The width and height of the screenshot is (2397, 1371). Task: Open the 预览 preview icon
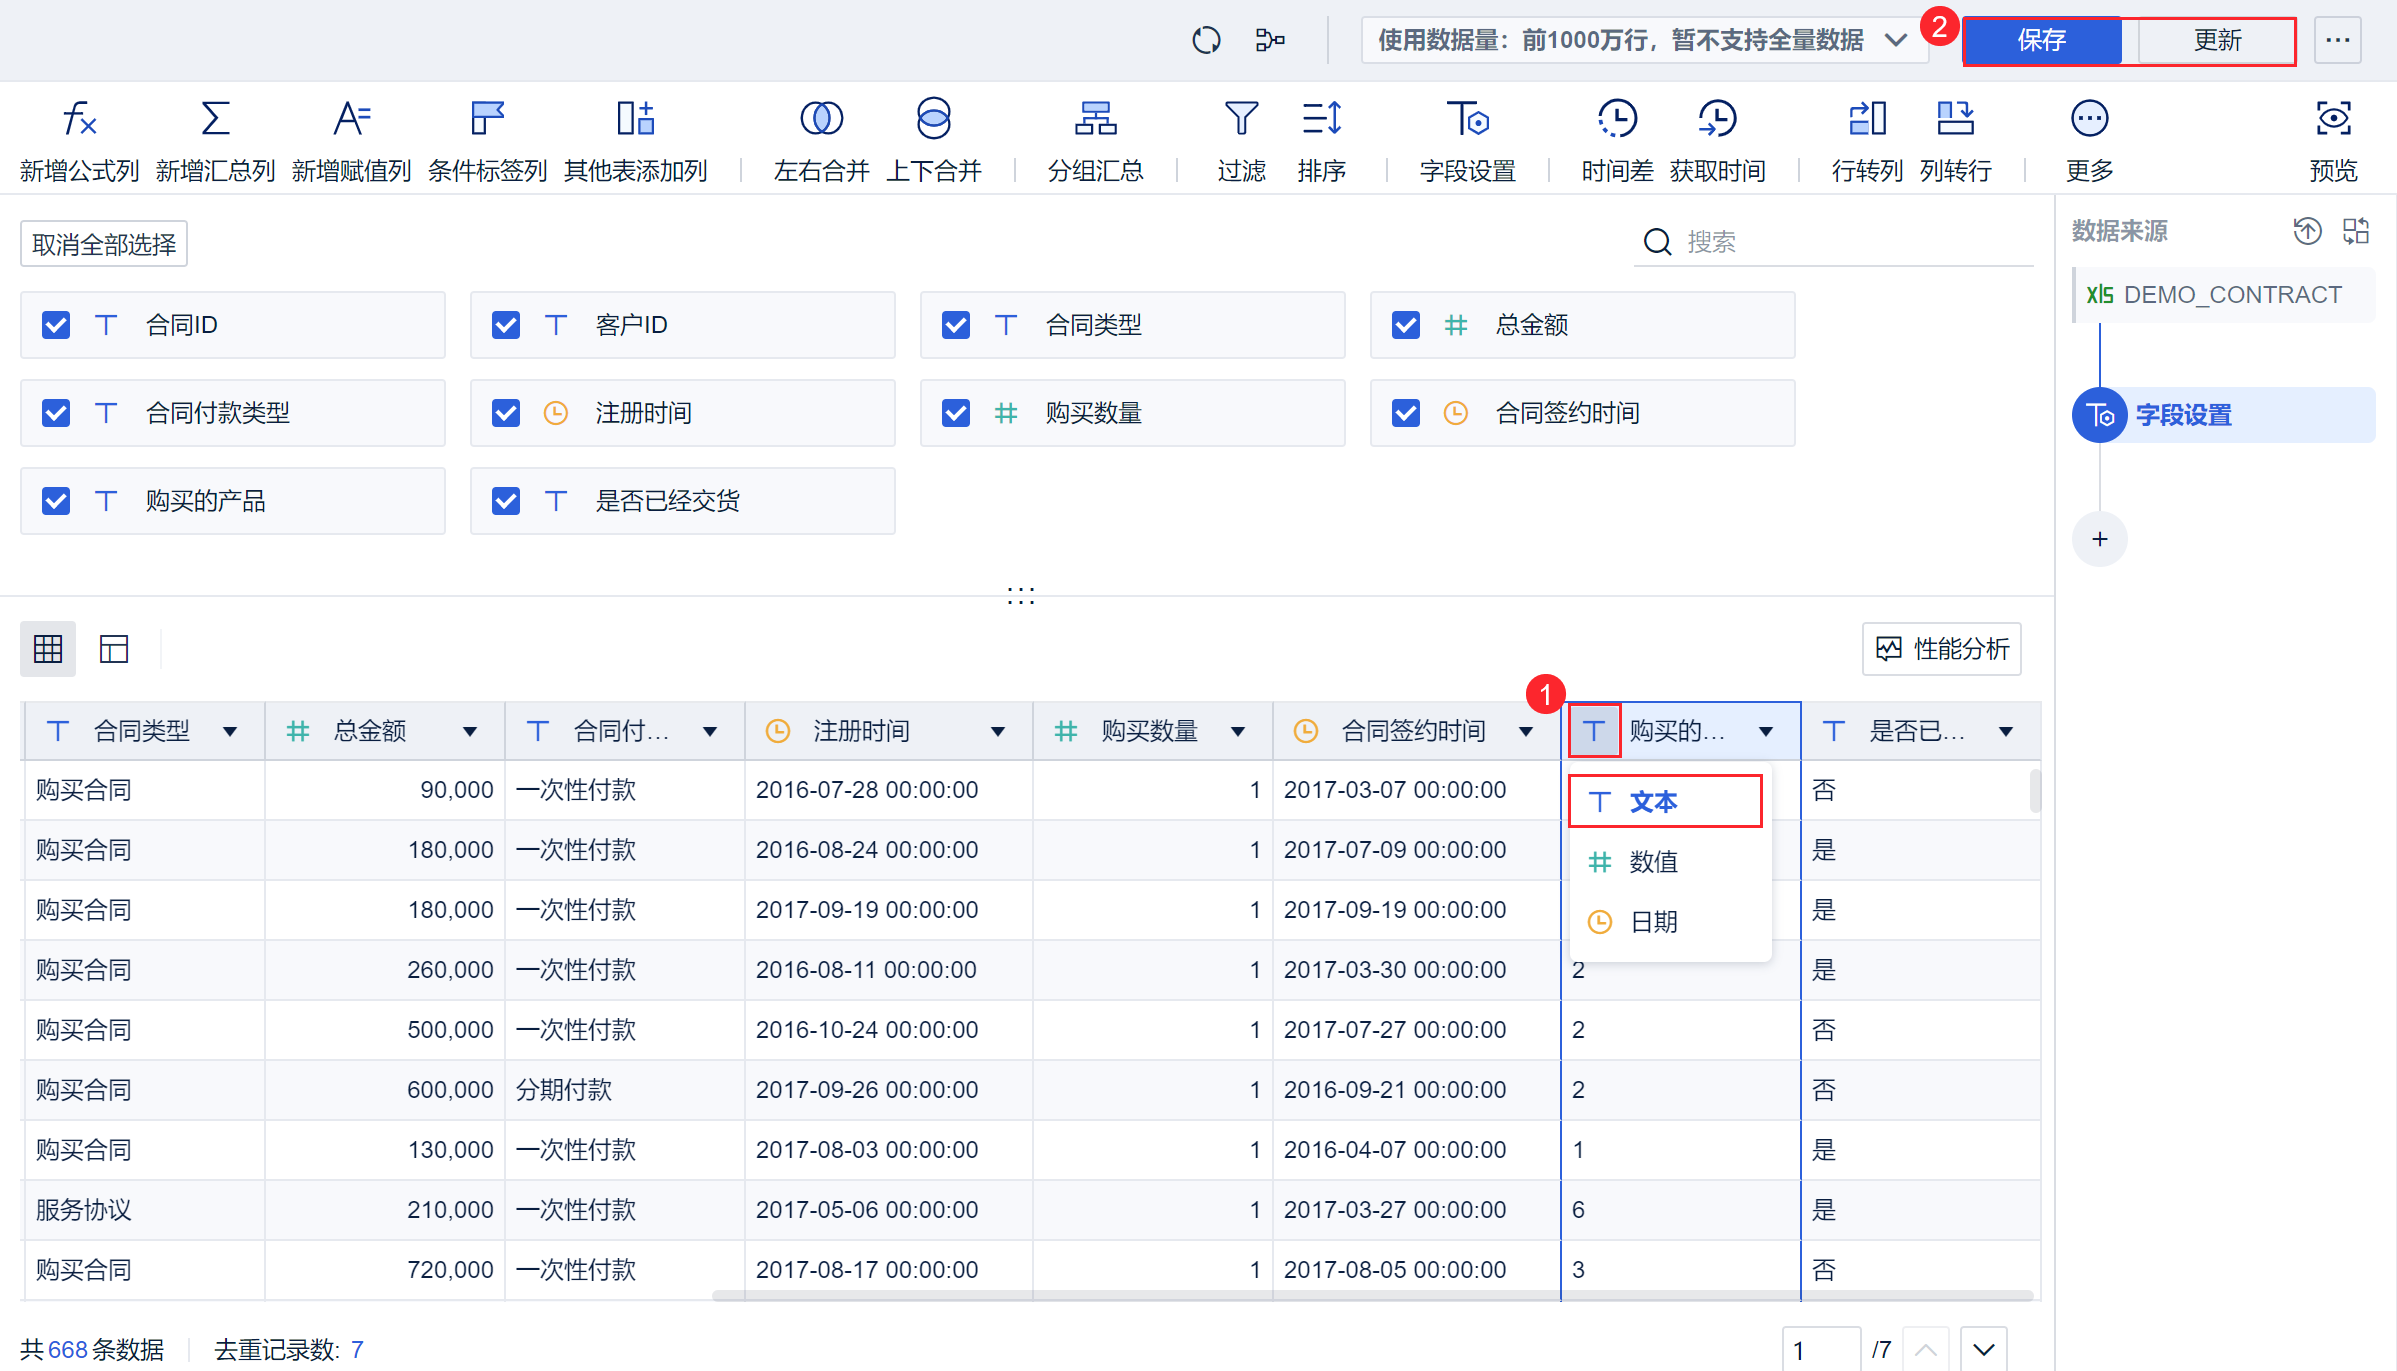tap(2333, 119)
